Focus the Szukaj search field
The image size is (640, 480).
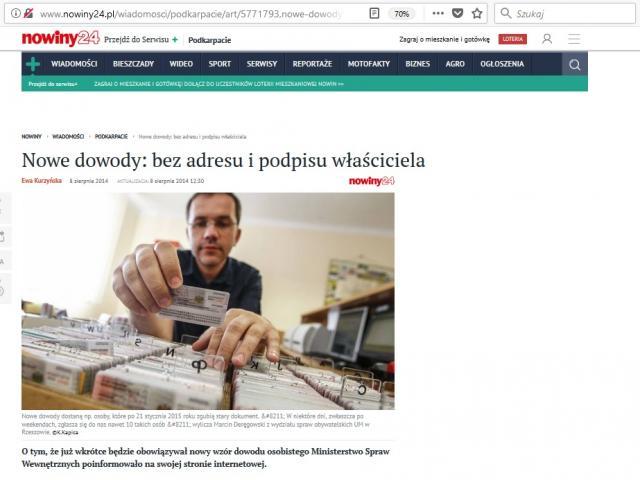click(x=565, y=14)
